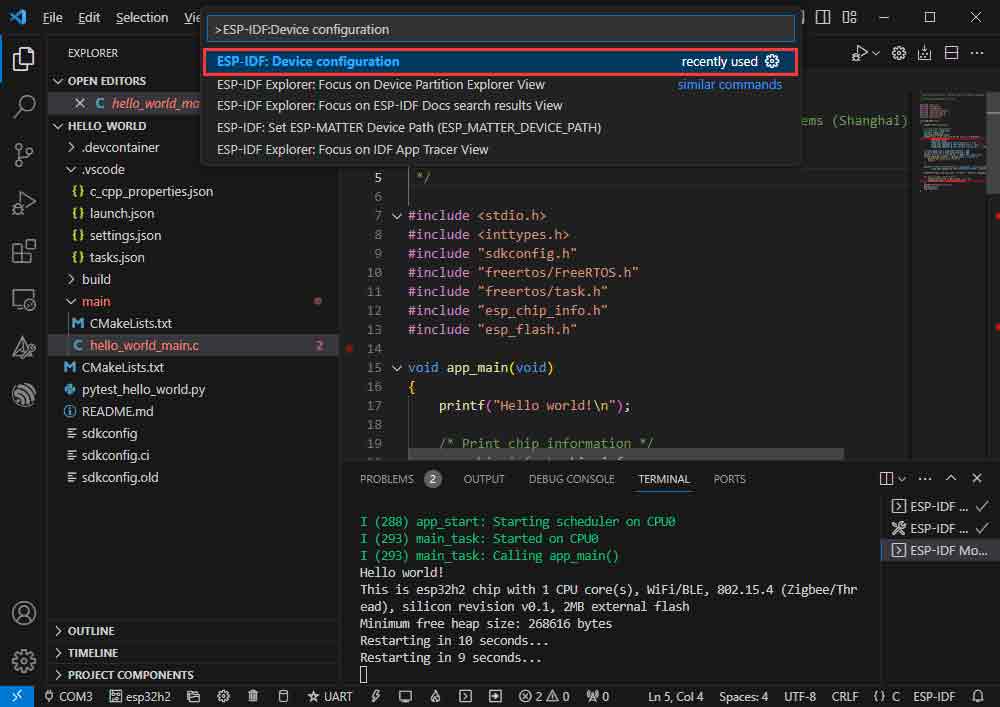The image size is (1000, 707).
Task: Open the Manage gear in activity bar
Action: coord(24,661)
